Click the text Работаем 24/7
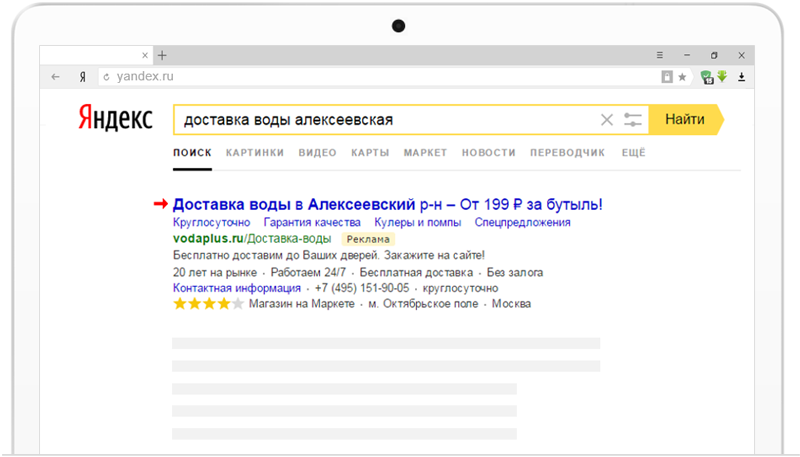The image size is (800, 457). (308, 272)
